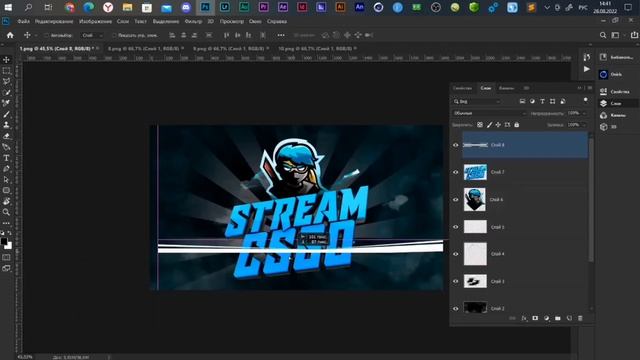Open the extra tools three-dot menu
640x360 pixels.
point(6,223)
